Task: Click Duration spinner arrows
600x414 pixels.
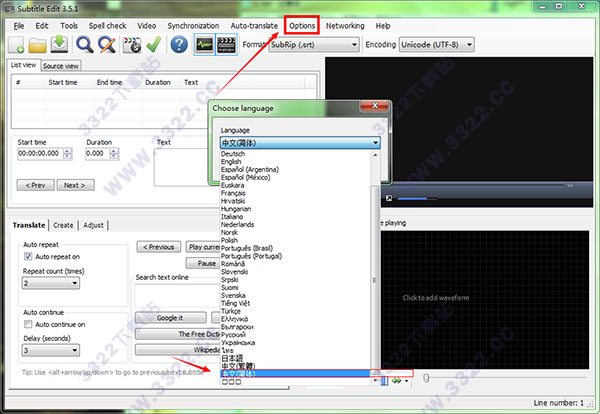Action: (x=114, y=153)
